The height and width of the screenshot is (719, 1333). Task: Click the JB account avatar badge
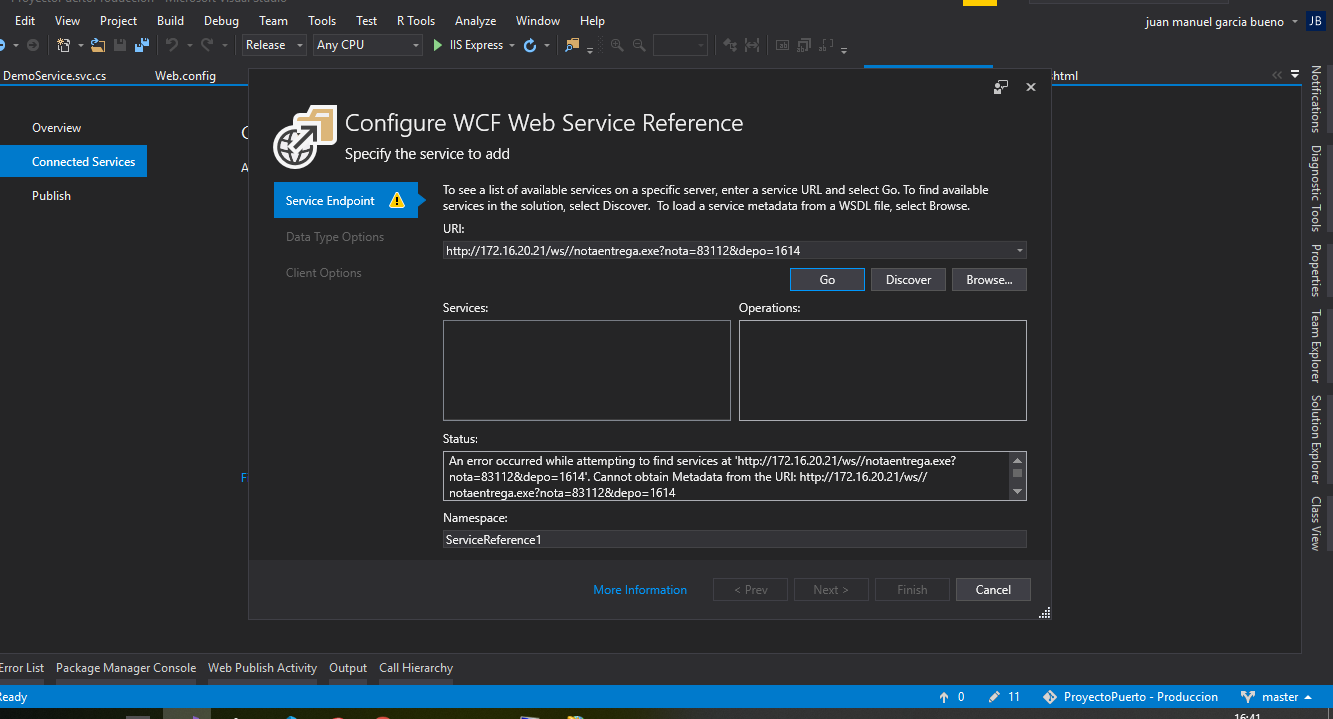pos(1315,21)
